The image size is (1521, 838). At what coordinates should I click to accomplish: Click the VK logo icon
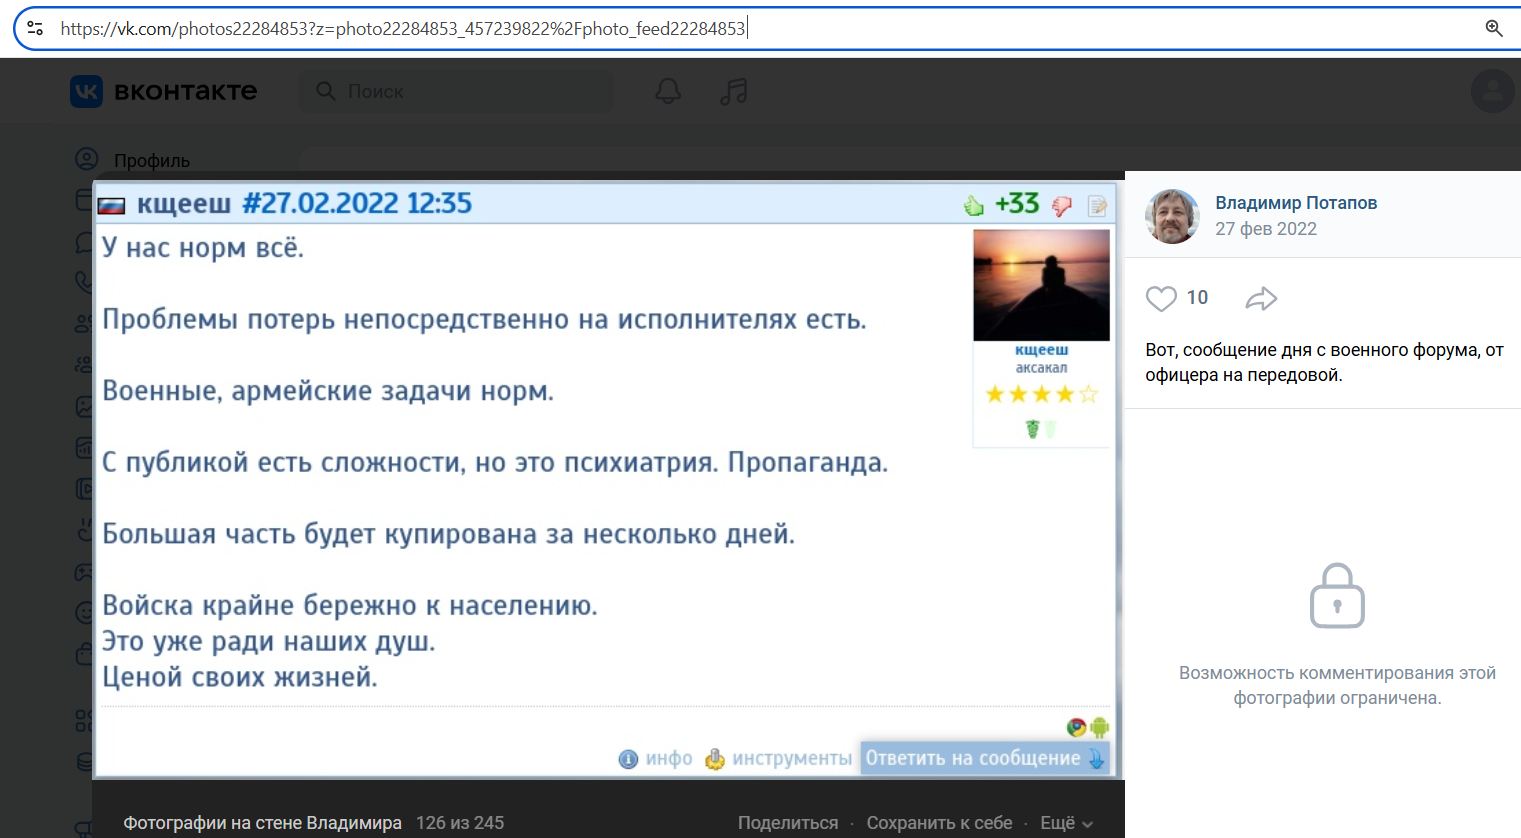point(86,91)
